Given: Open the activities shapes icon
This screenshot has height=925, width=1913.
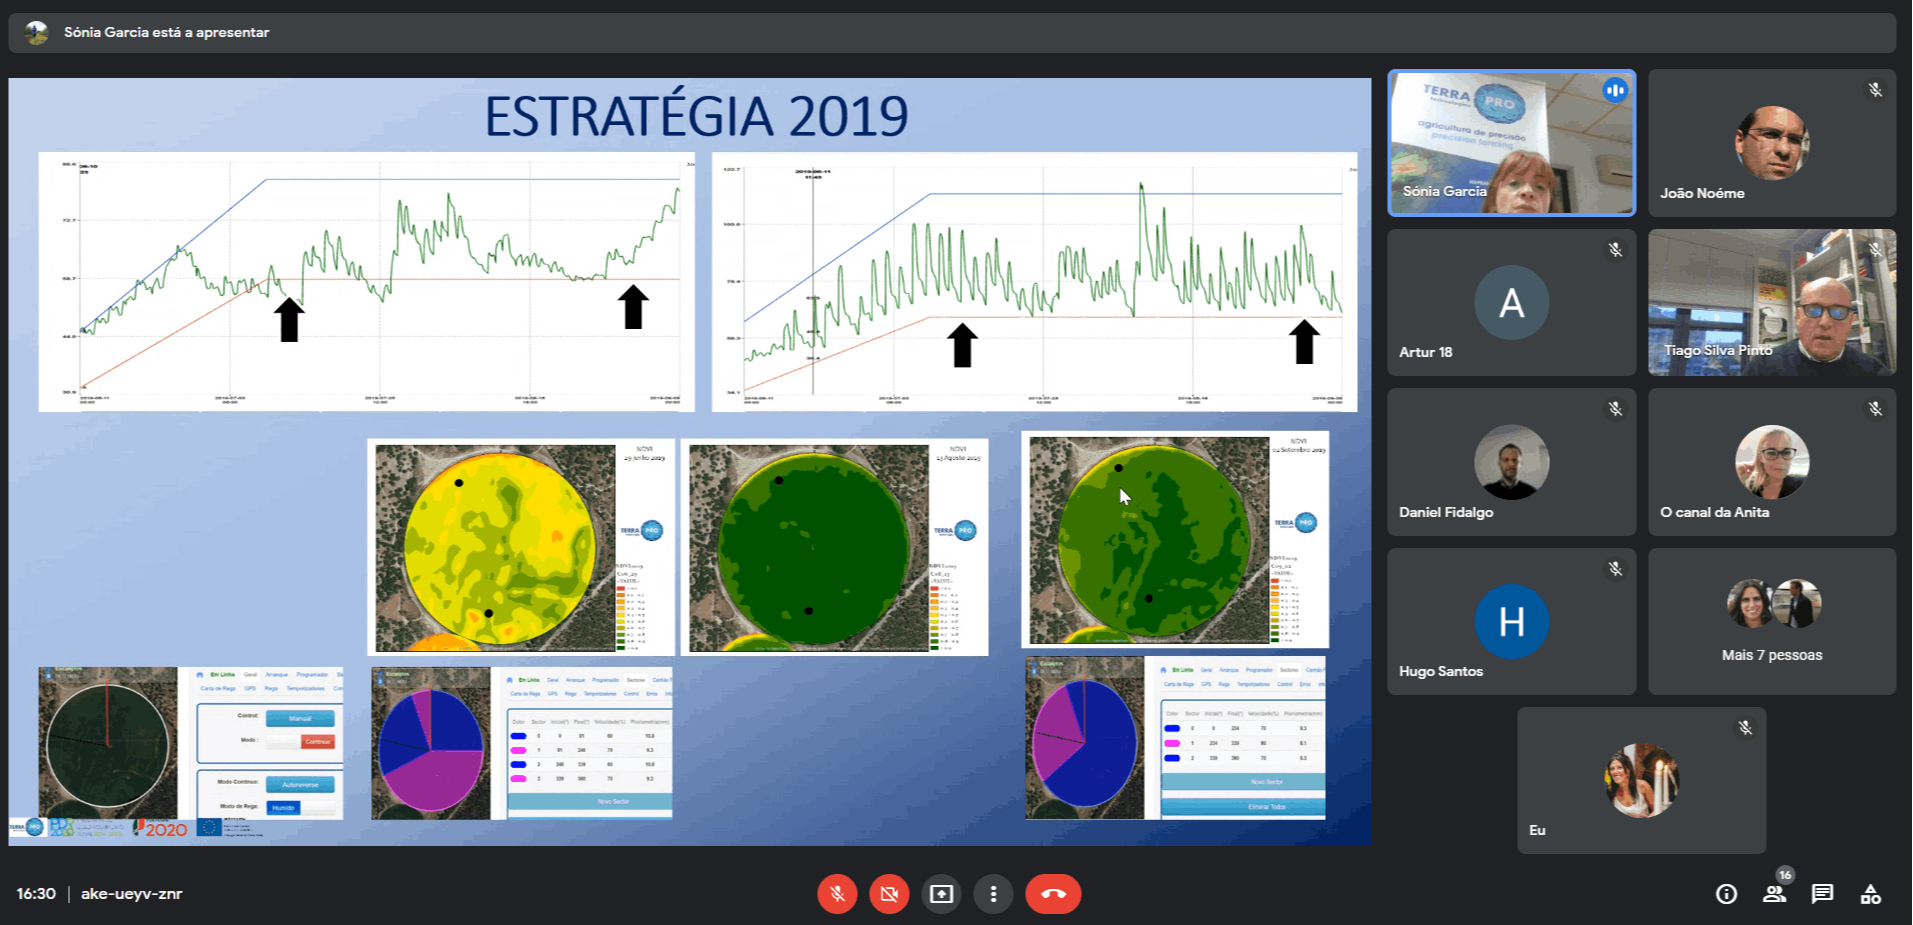Looking at the screenshot, I should tap(1870, 894).
